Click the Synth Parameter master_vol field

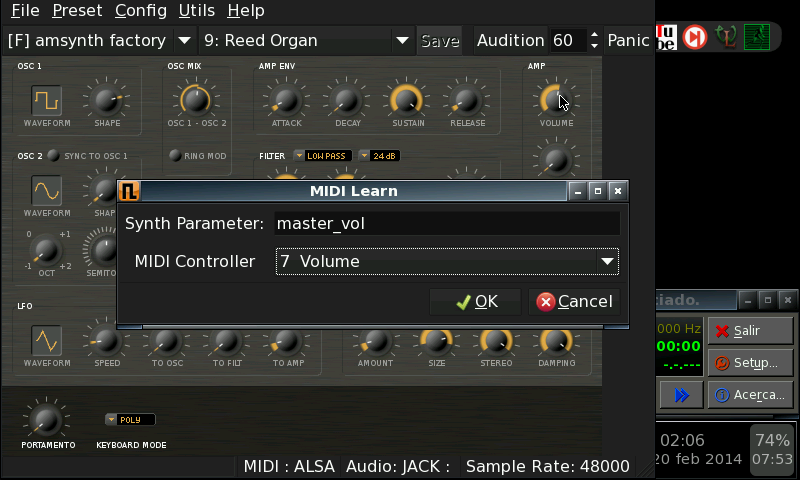(x=447, y=223)
